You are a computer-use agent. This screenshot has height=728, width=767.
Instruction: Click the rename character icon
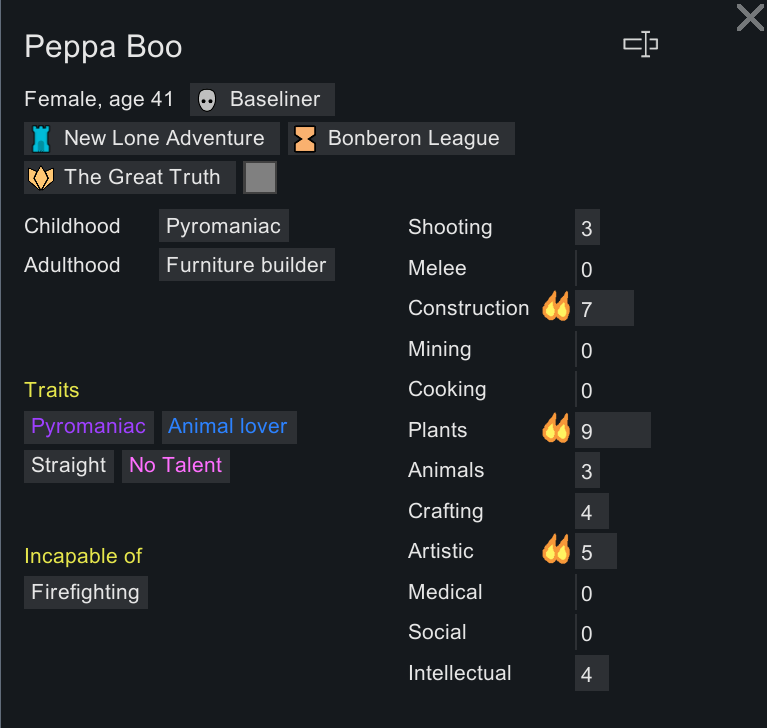point(640,45)
